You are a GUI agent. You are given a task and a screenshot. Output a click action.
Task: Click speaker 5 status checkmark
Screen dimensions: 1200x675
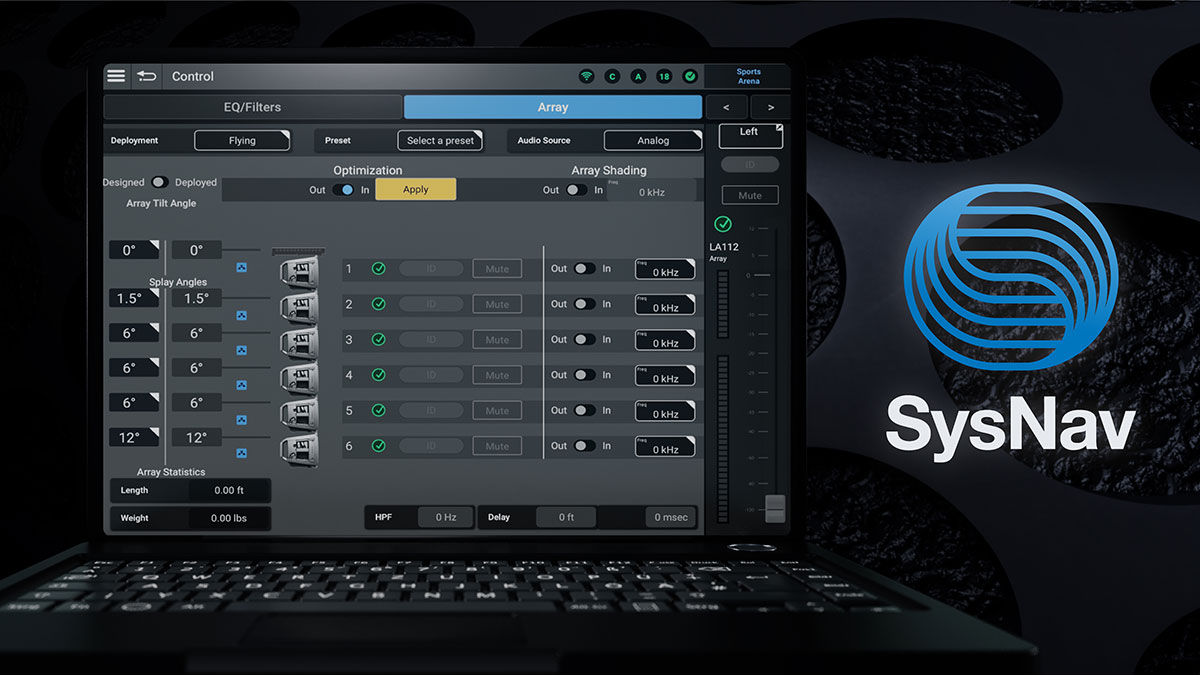(379, 410)
